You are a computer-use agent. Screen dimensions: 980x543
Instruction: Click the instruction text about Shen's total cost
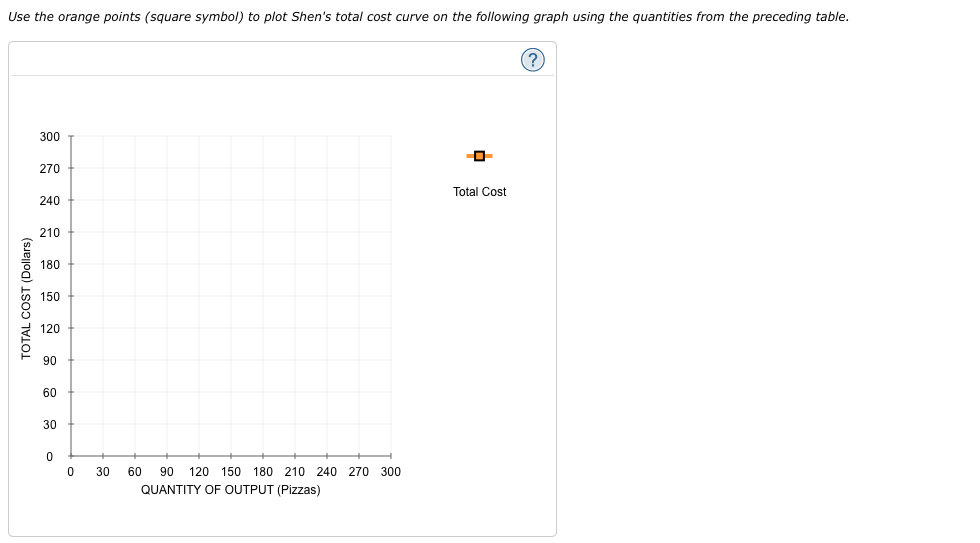[x=429, y=17]
